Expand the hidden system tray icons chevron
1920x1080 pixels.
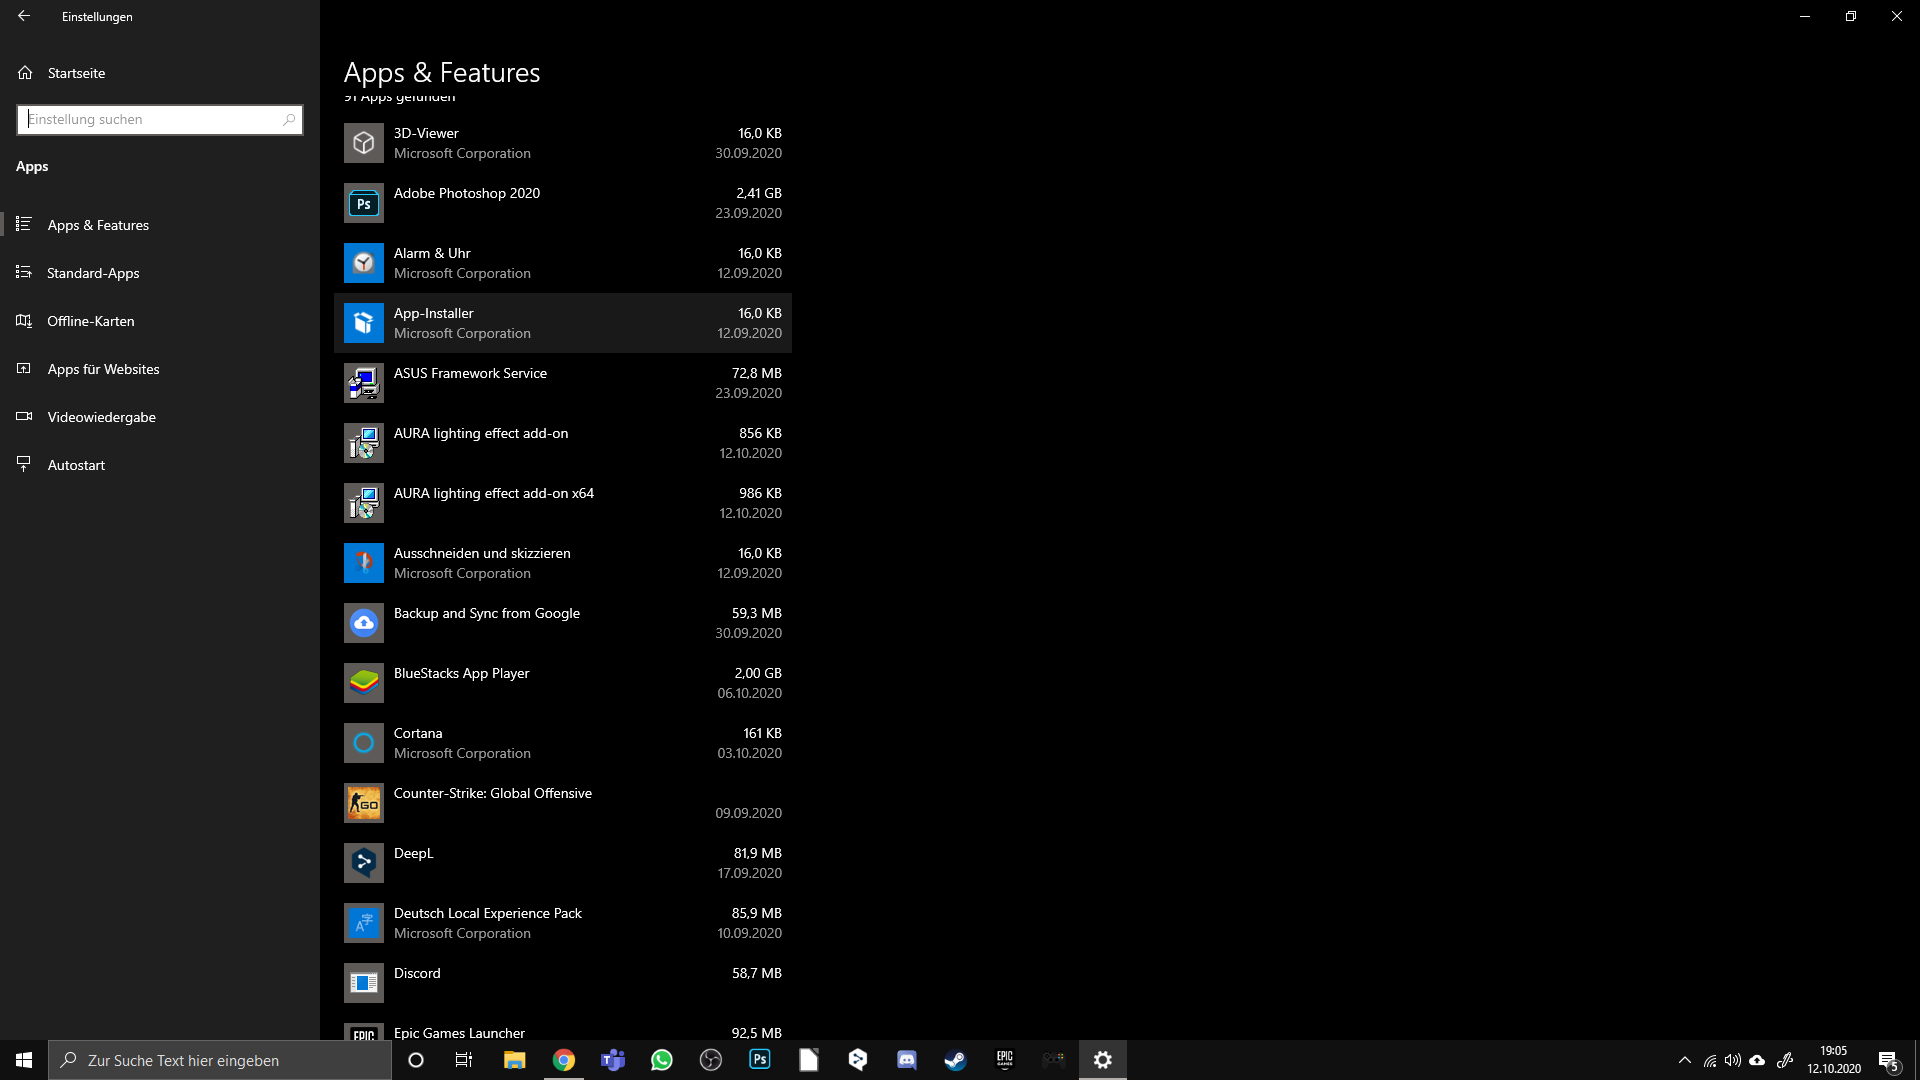coord(1684,1060)
